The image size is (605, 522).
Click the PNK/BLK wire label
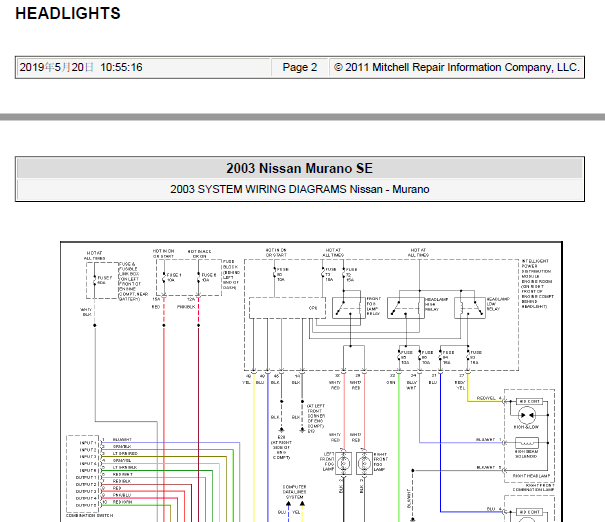(x=186, y=307)
